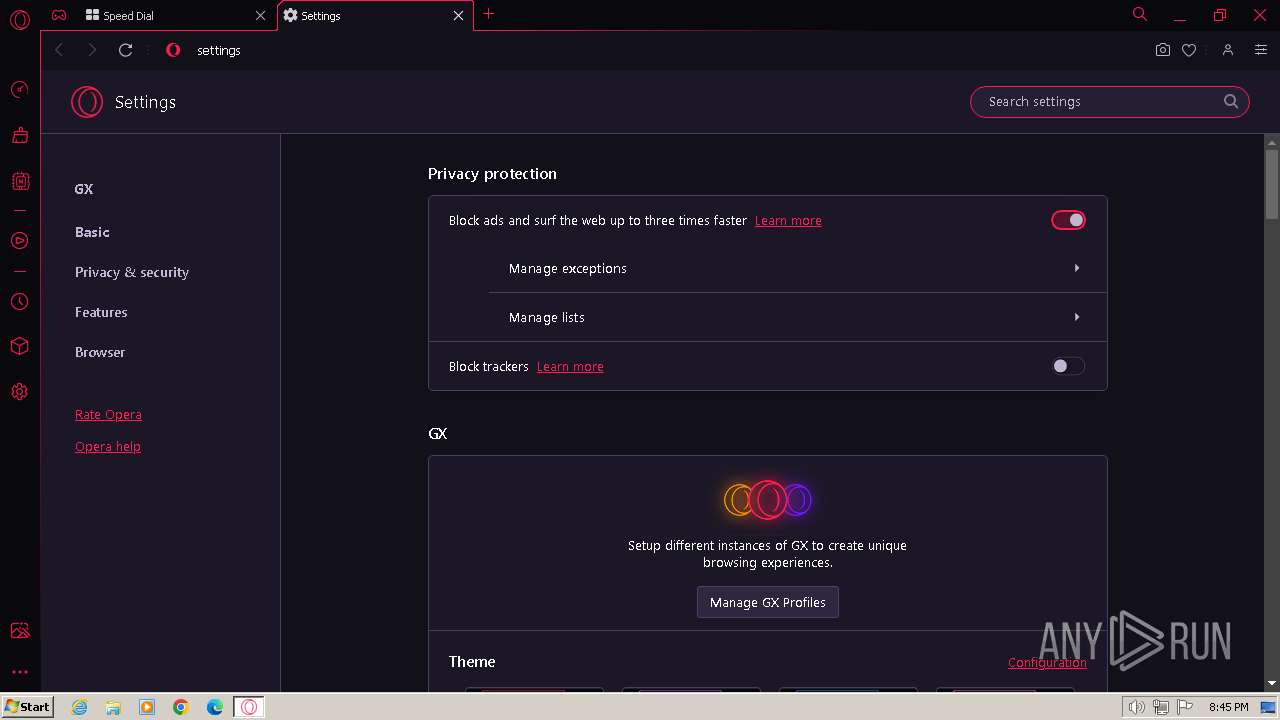Click the volume speaker tray icon
Screen dimensions: 1280x720
click(1137, 707)
